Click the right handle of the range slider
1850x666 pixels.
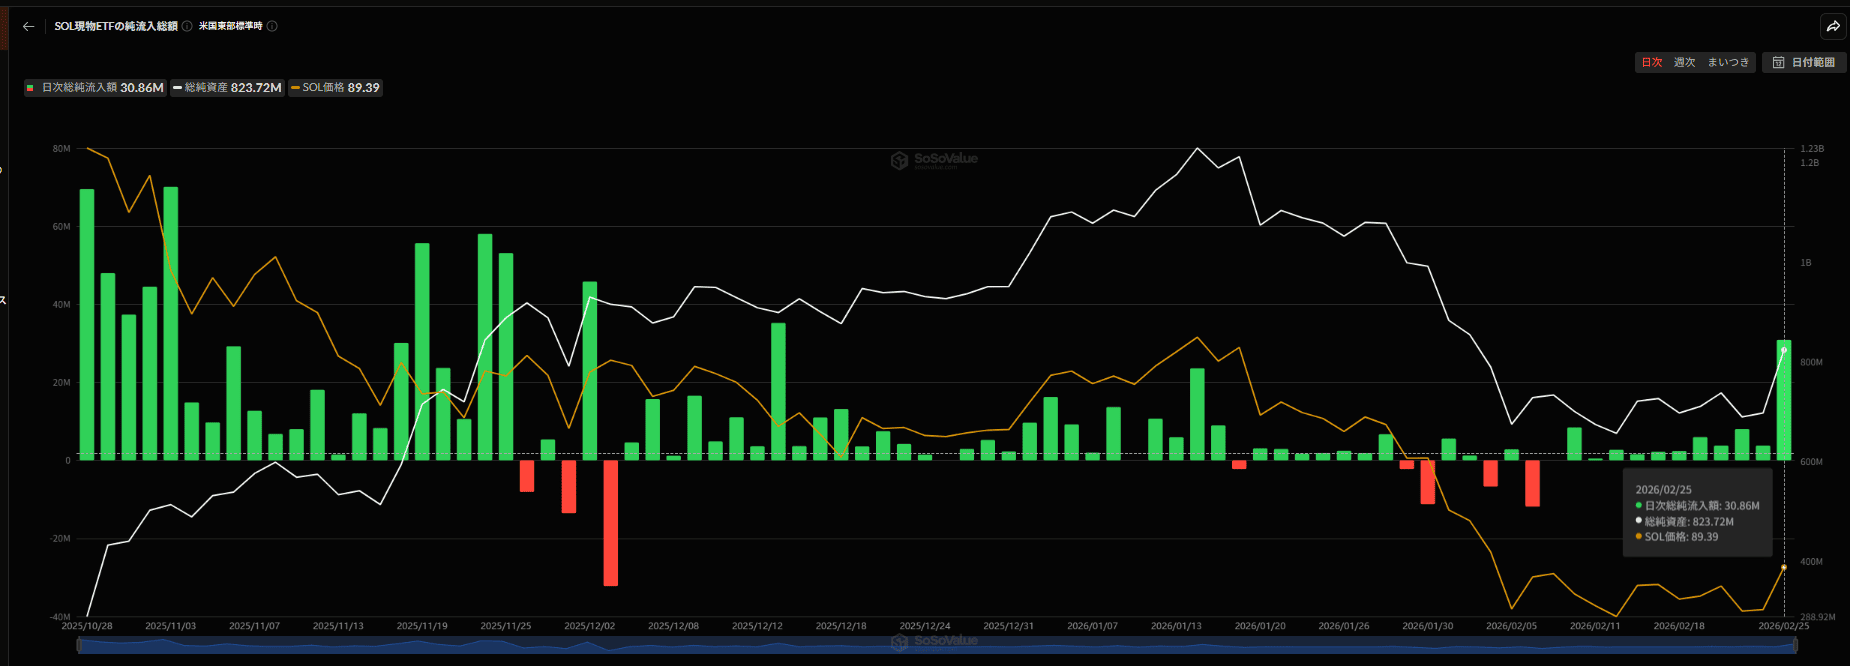[x=1795, y=645]
